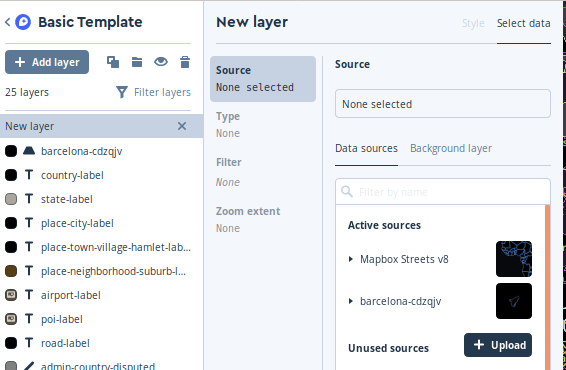Close the New layer row with X
This screenshot has width=566, height=370.
(182, 126)
